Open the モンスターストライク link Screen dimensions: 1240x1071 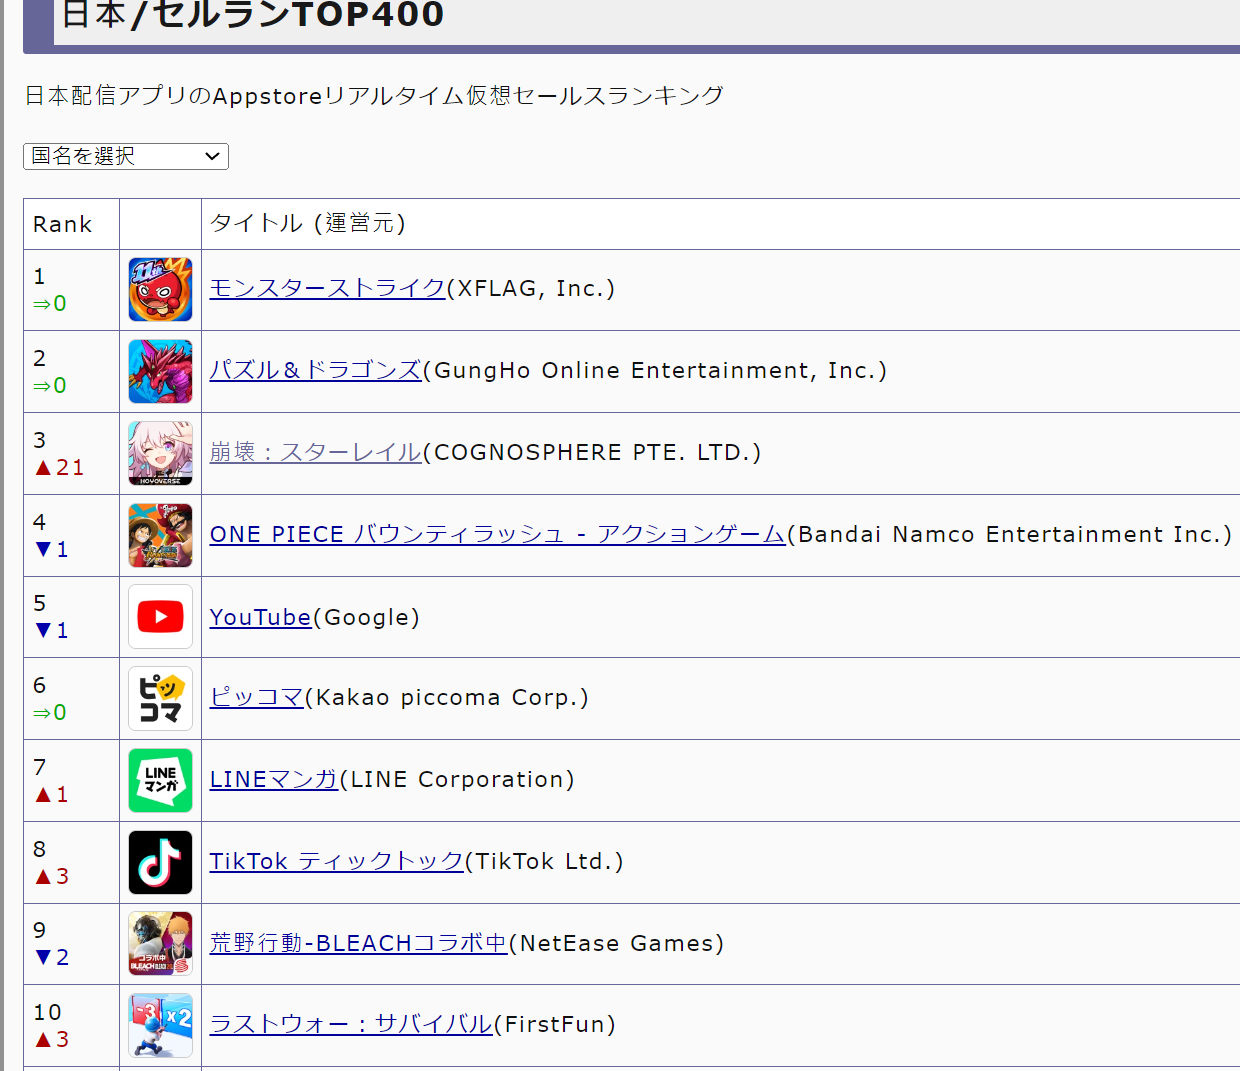click(327, 288)
